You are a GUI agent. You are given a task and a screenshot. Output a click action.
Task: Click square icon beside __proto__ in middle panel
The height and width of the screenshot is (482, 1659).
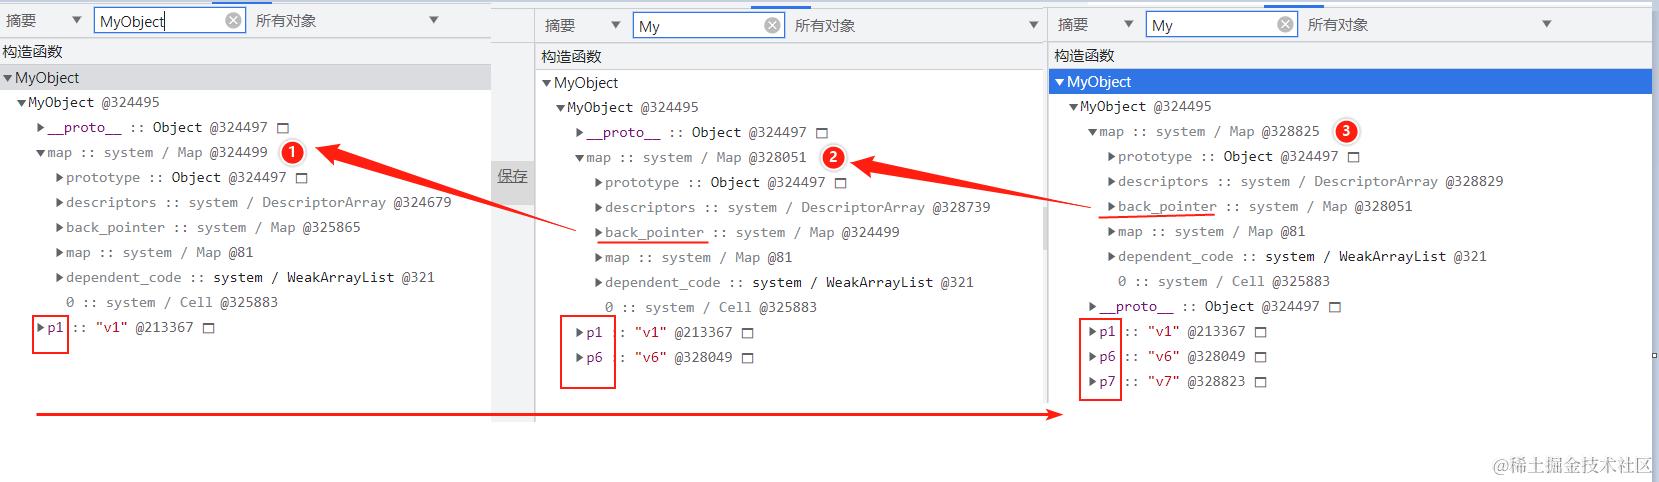click(822, 133)
